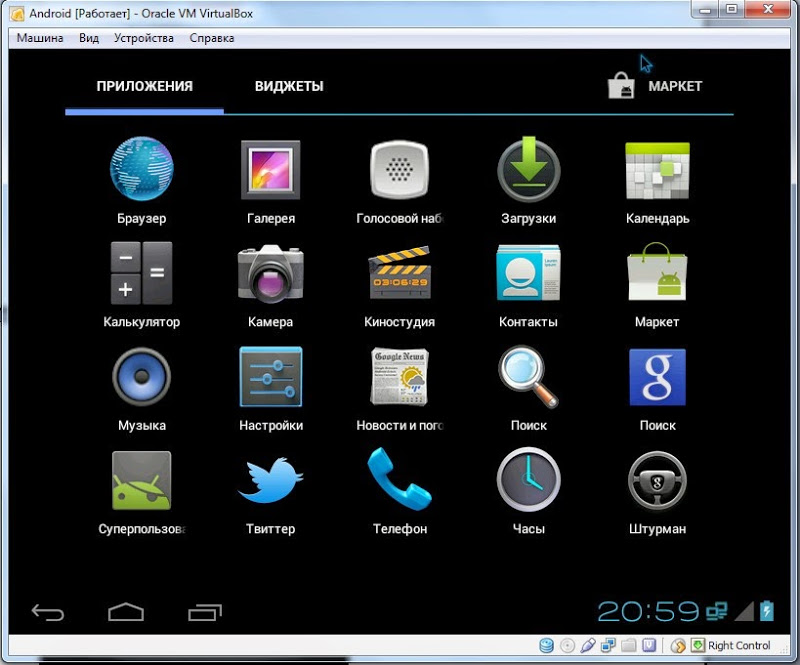Open the Устройства menu

144,38
